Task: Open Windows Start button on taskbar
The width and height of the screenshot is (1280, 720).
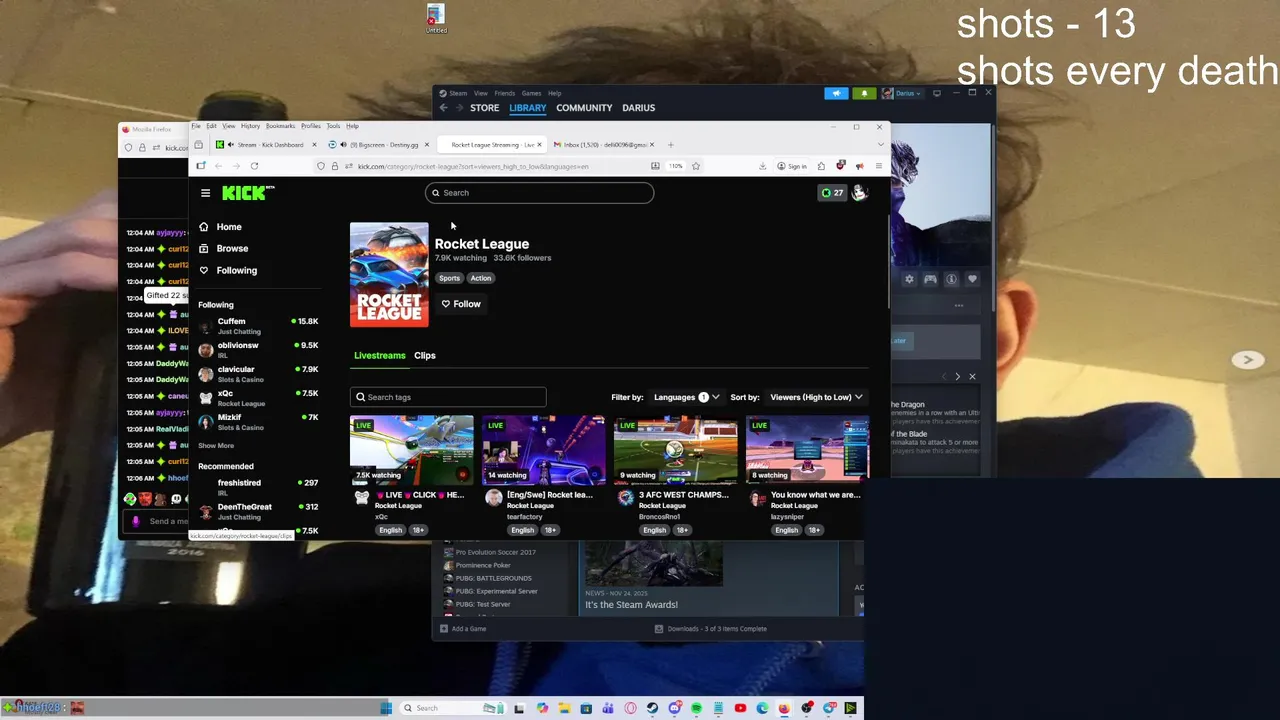Action: (x=386, y=708)
